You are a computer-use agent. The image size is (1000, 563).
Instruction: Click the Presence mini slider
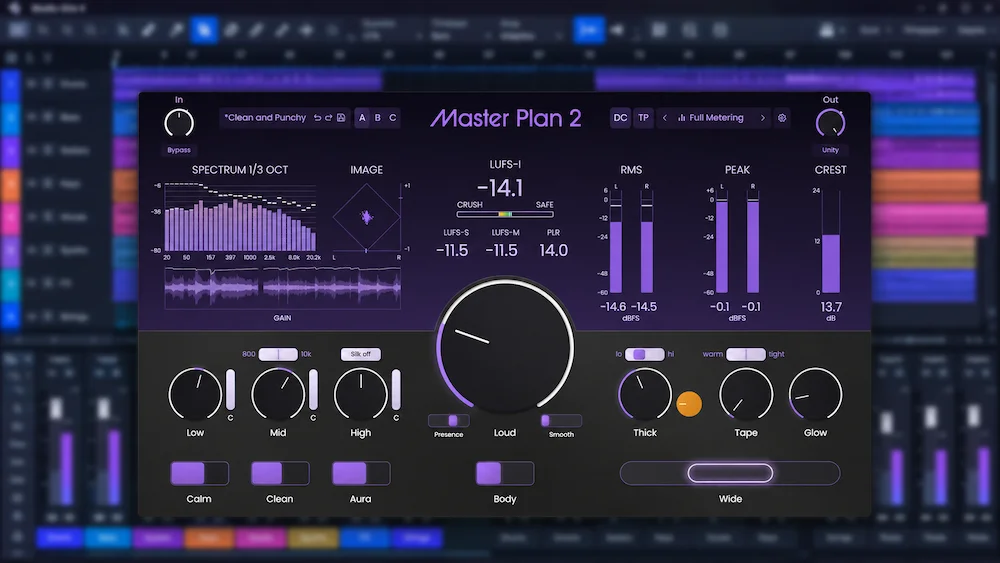click(x=449, y=420)
